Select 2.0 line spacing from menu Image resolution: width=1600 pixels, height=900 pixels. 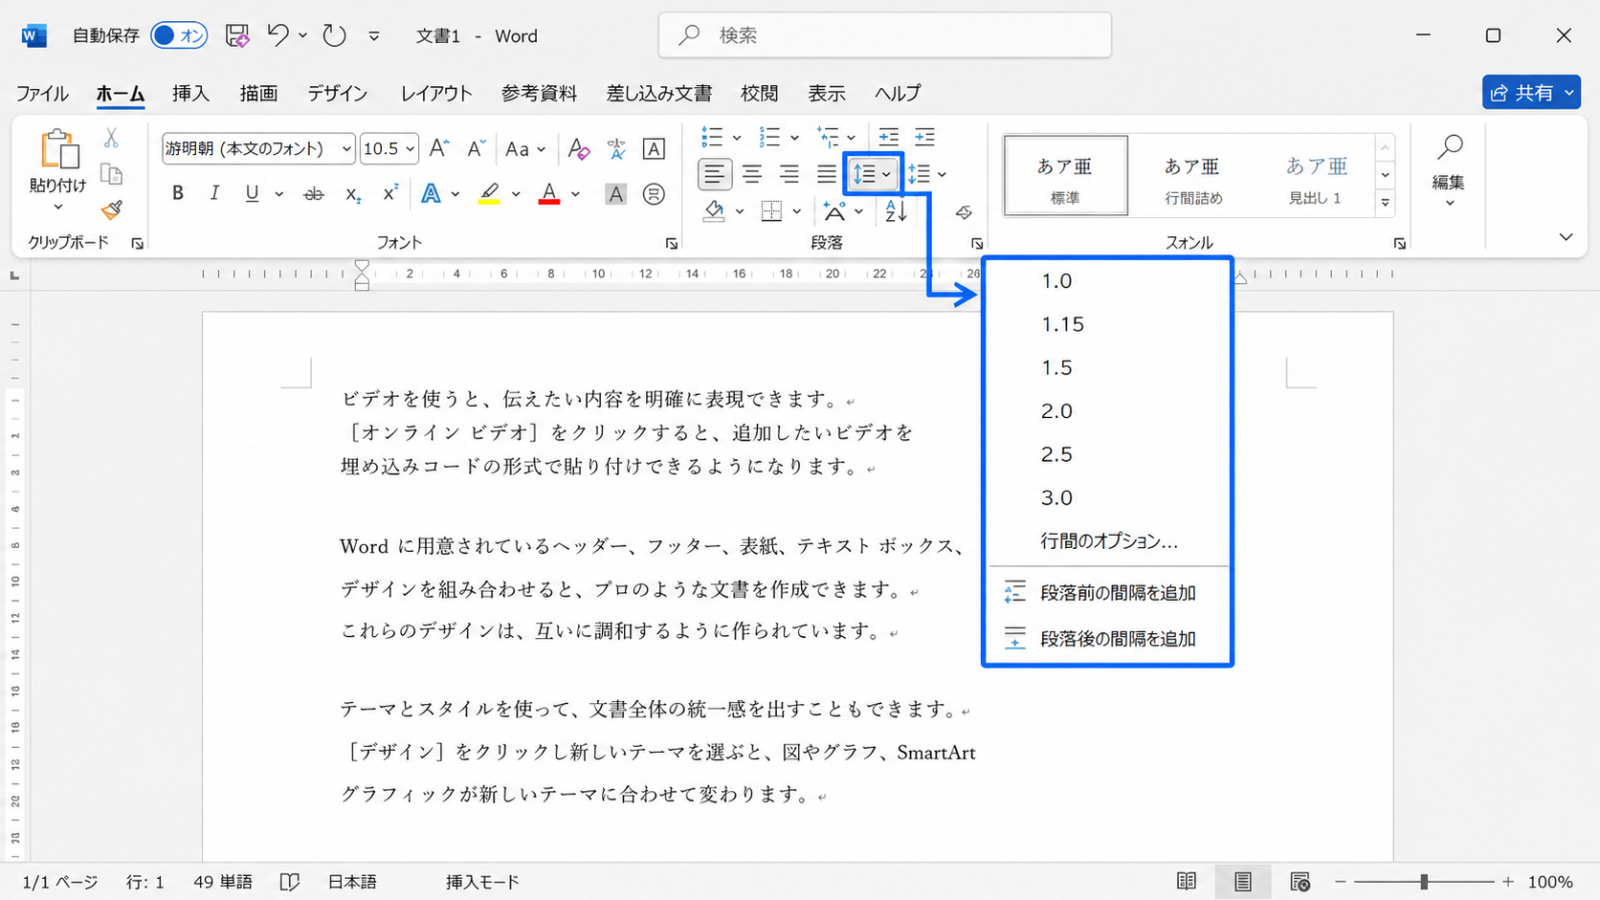pyautogui.click(x=1108, y=411)
